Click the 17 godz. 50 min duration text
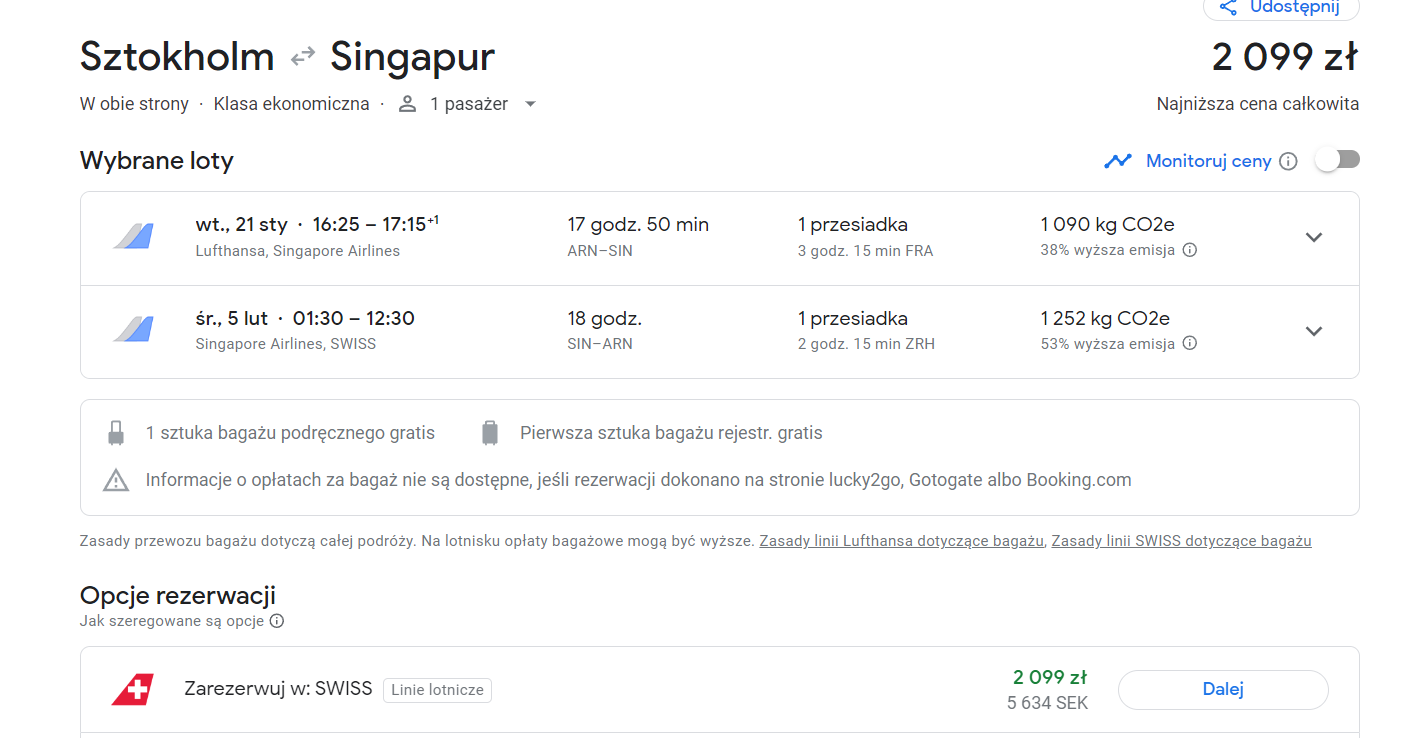The width and height of the screenshot is (1412, 738). (x=638, y=225)
